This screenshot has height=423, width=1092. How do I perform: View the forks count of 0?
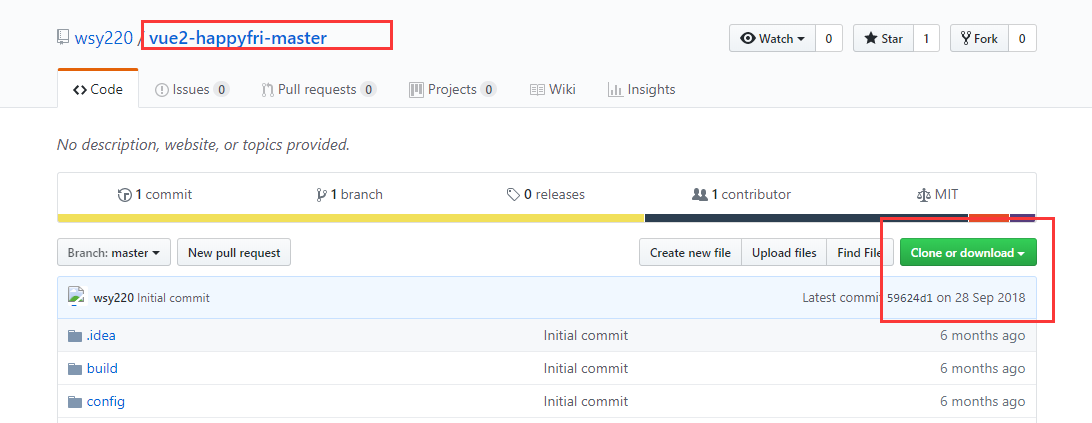[1022, 38]
